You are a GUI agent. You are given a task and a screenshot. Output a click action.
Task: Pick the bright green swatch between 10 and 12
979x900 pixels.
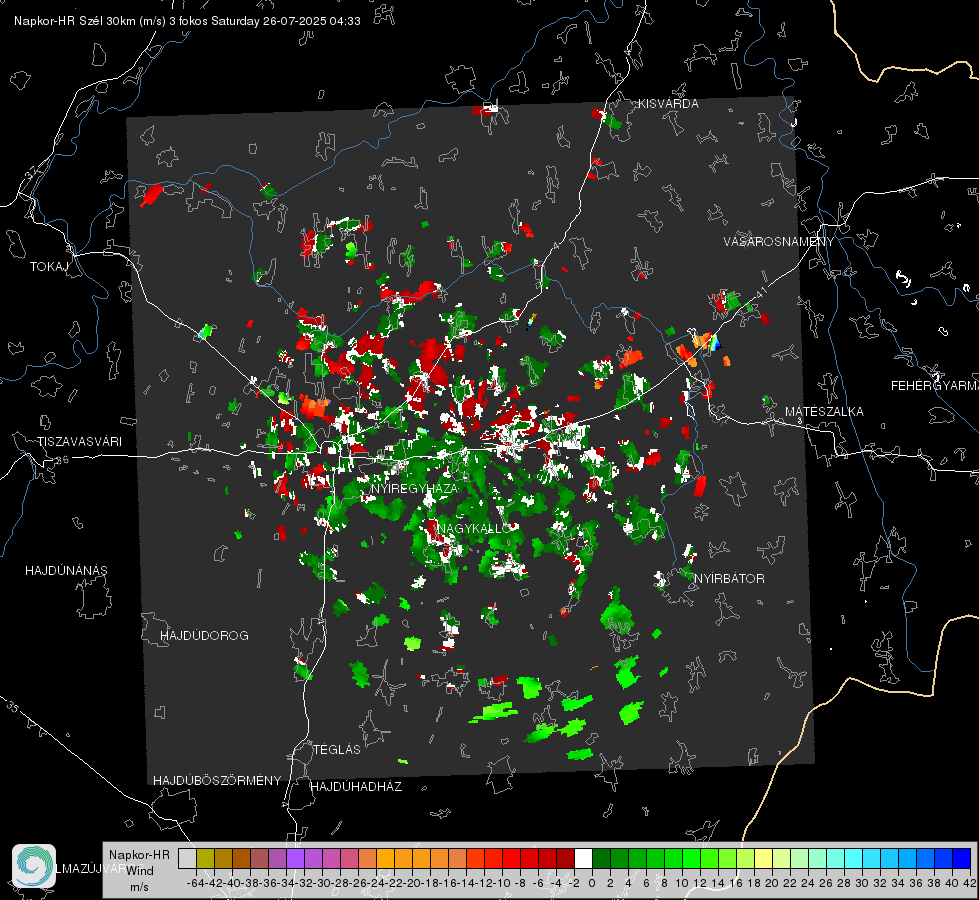[x=691, y=859]
